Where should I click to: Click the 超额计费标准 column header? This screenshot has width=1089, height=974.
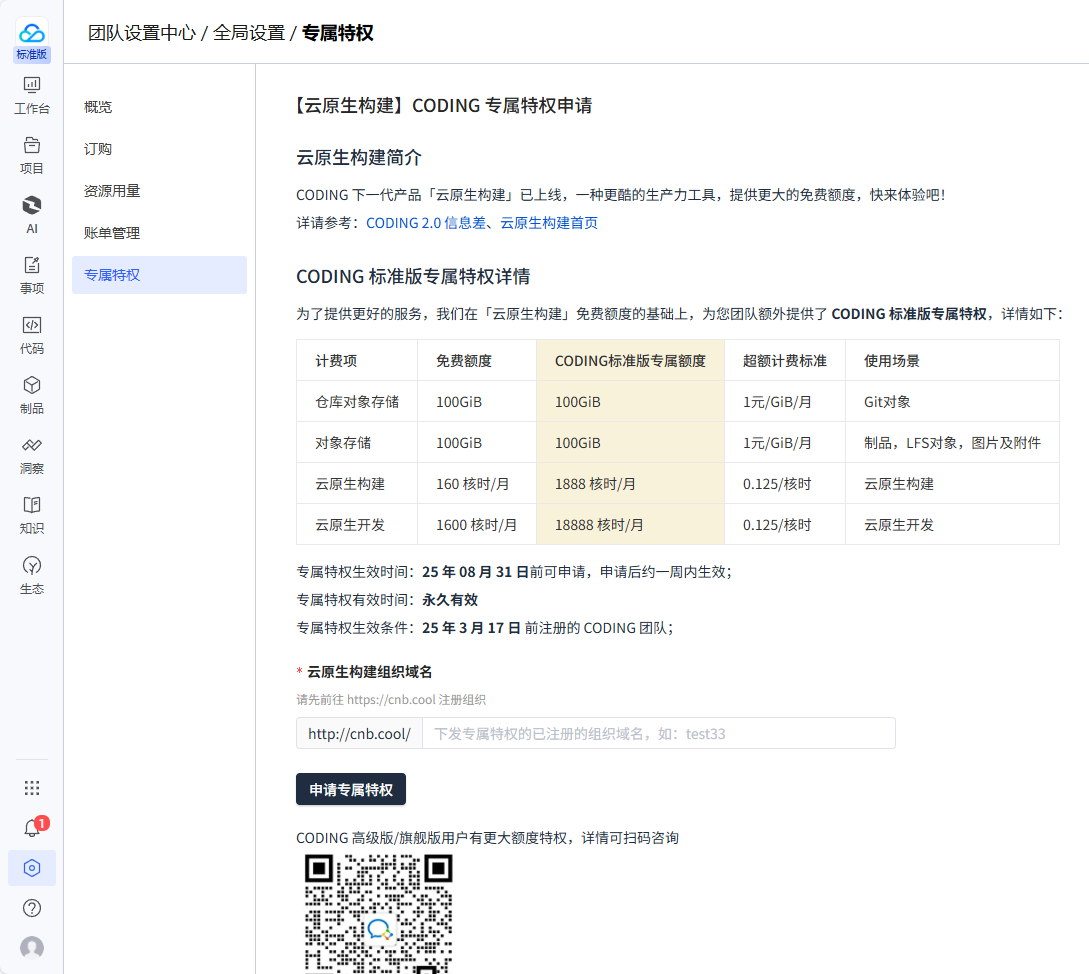[785, 361]
